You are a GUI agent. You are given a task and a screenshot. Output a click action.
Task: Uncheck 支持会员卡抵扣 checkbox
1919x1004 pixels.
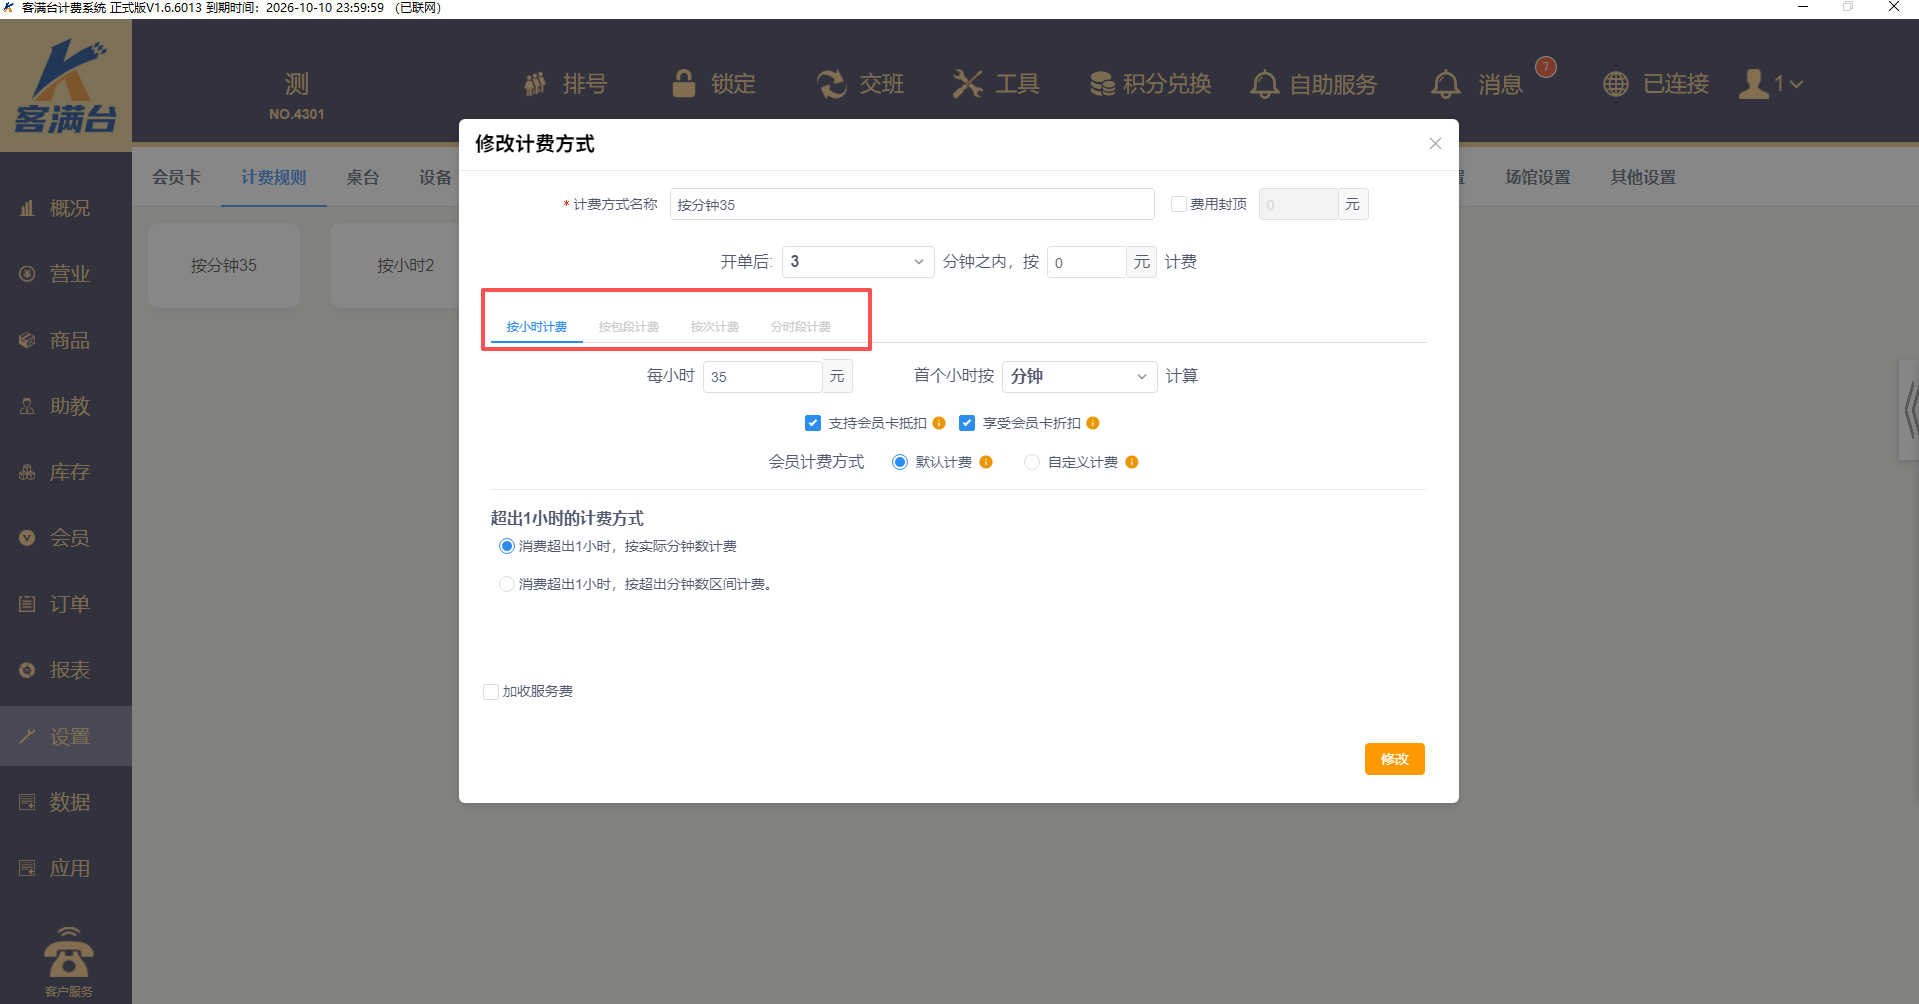(x=813, y=423)
